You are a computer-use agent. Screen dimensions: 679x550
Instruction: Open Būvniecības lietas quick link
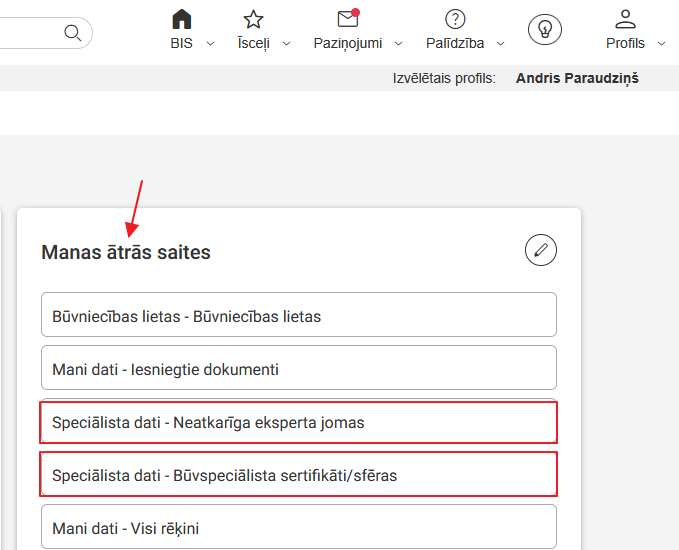[x=298, y=315]
